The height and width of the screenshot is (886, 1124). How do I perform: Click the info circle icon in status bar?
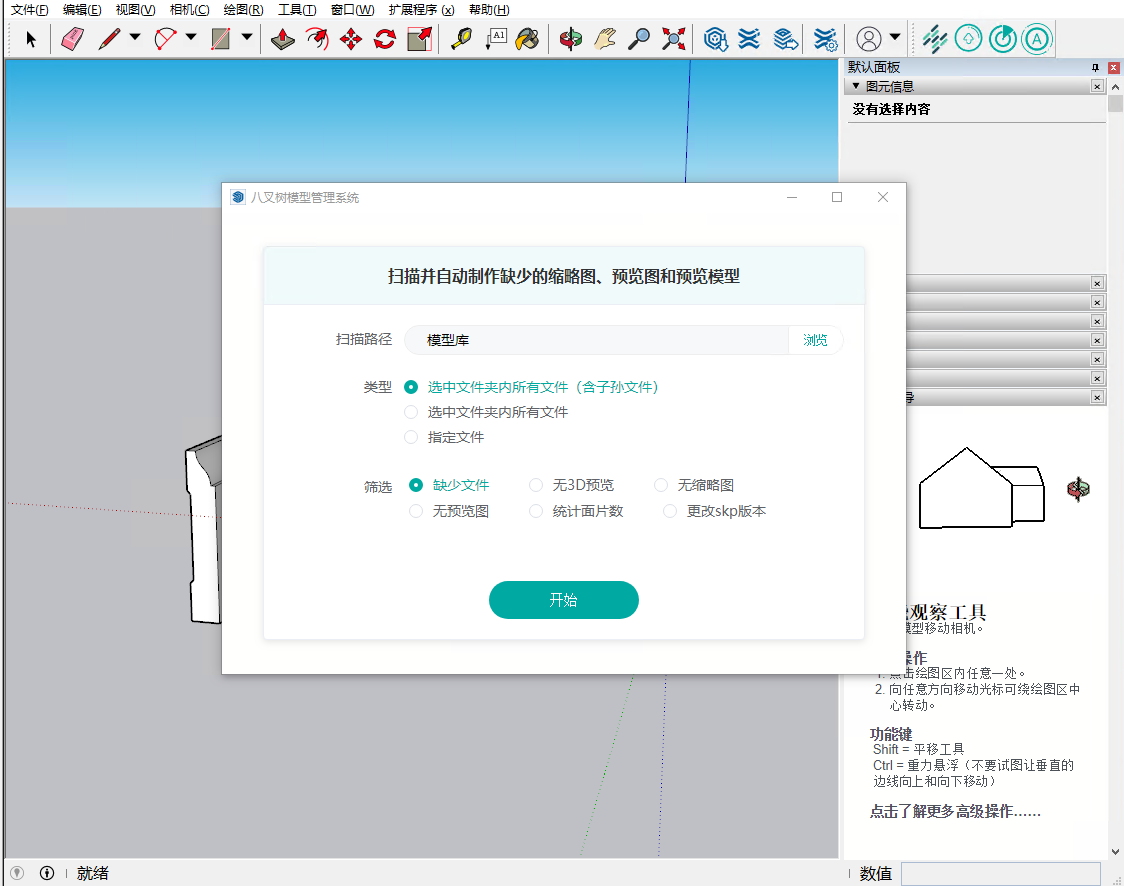[x=47, y=872]
